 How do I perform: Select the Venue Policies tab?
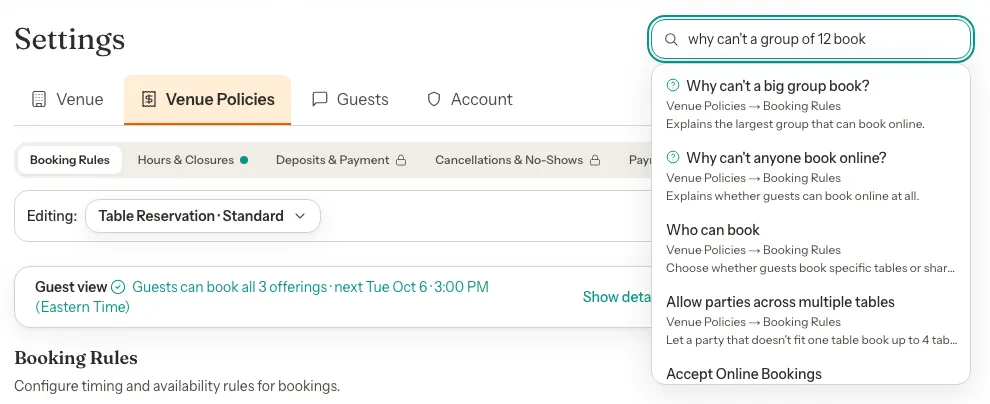pyautogui.click(x=208, y=100)
